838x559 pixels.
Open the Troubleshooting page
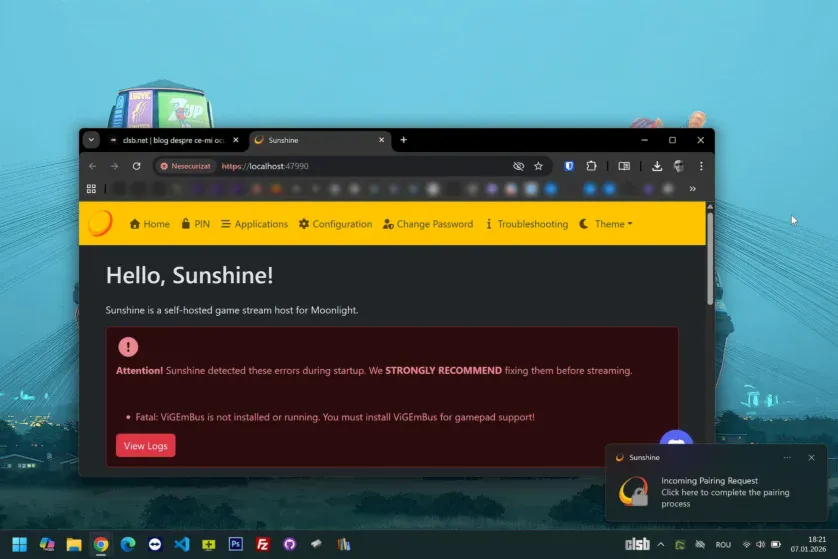tap(526, 224)
